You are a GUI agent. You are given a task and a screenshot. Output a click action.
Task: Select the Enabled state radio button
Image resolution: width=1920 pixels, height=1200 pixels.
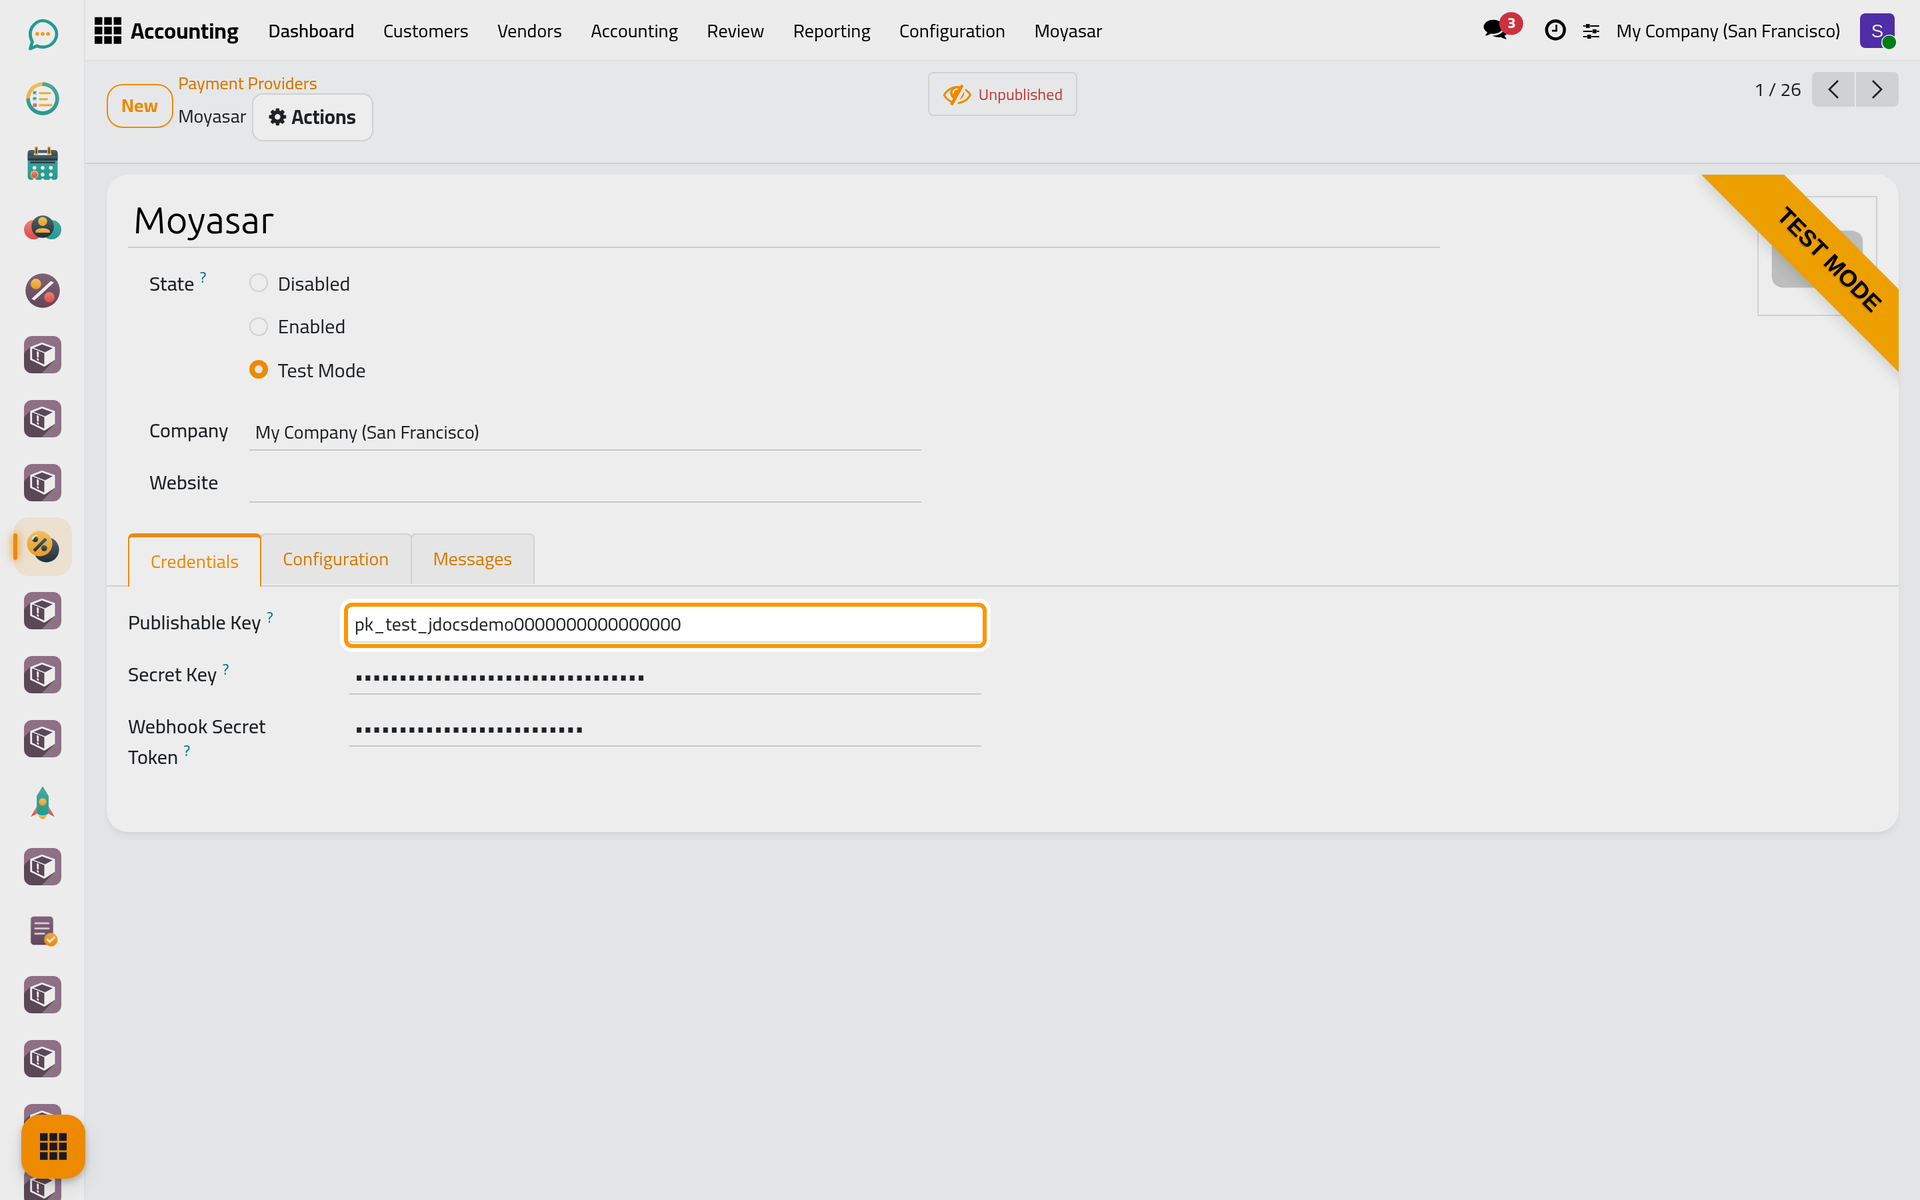click(258, 326)
